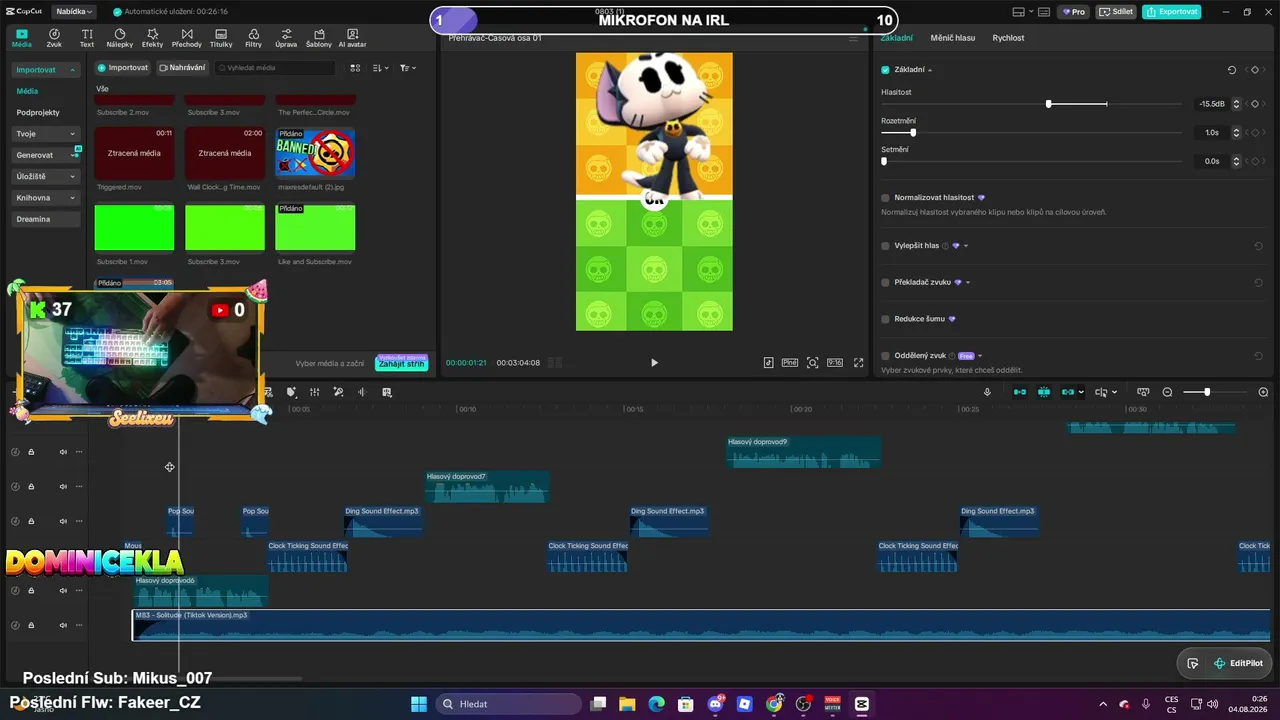
Task: Select the Základní tab in audio panel
Action: coord(896,38)
